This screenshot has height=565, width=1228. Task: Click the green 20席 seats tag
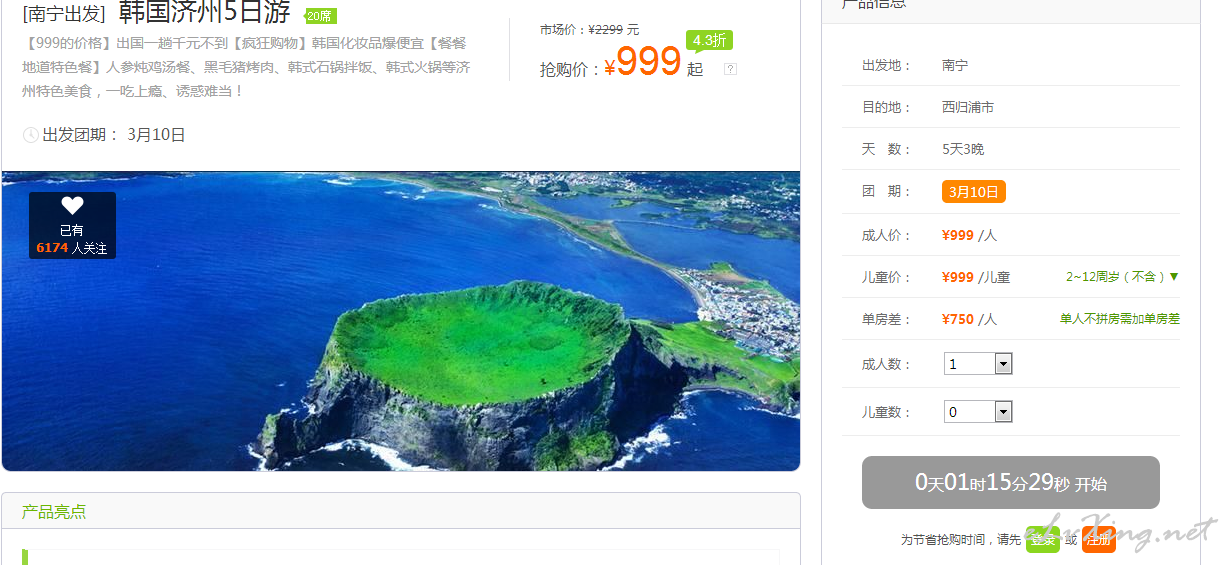point(320,16)
